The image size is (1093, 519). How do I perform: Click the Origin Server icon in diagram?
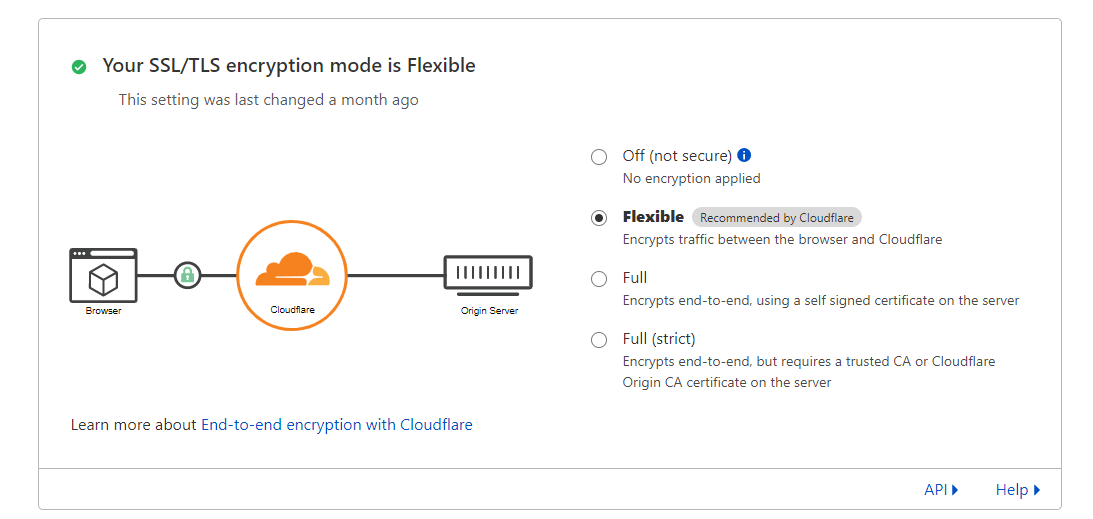(489, 273)
